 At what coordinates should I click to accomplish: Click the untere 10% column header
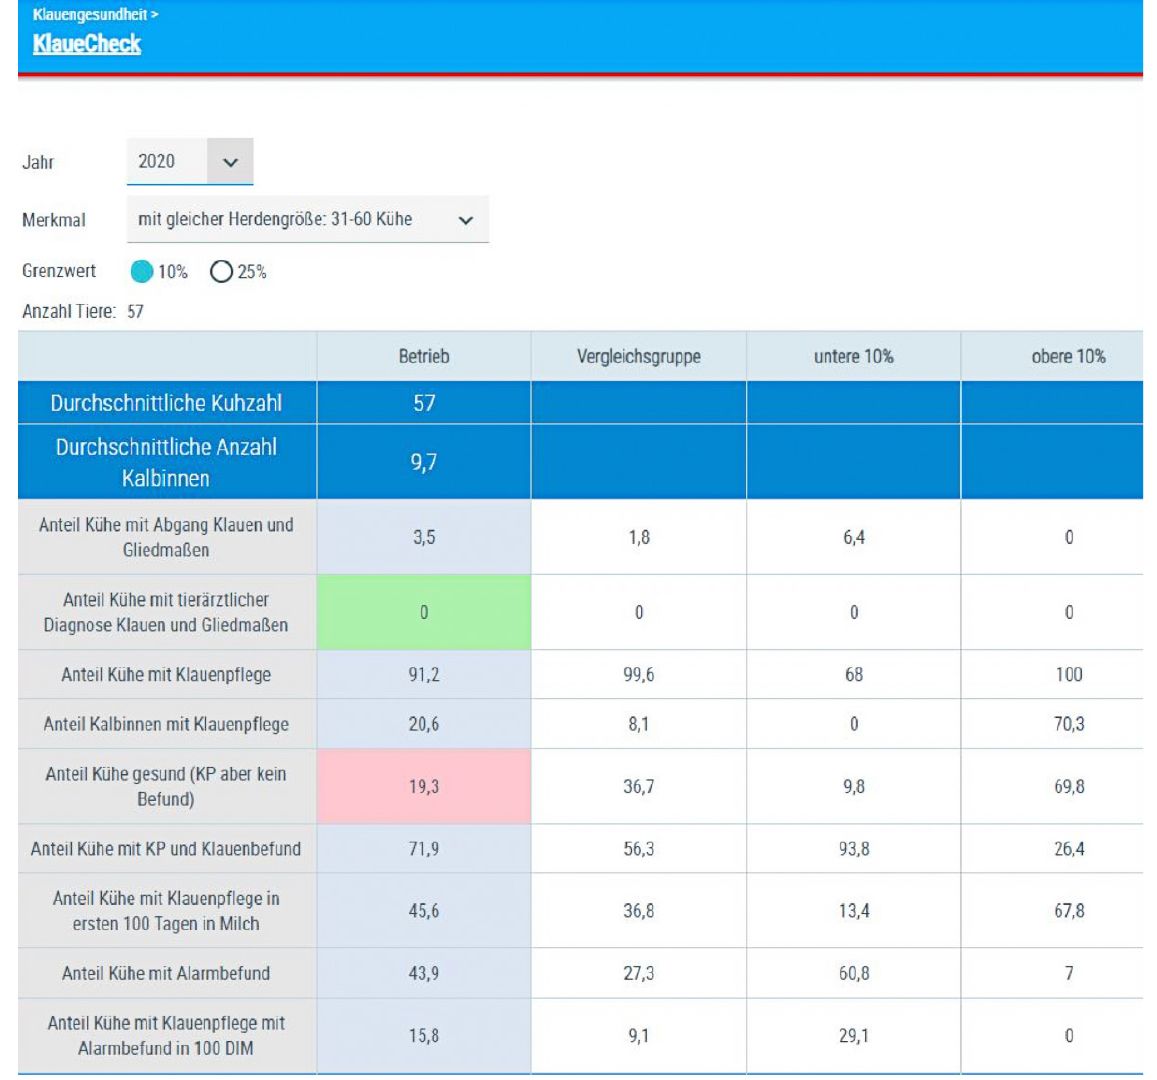853,356
